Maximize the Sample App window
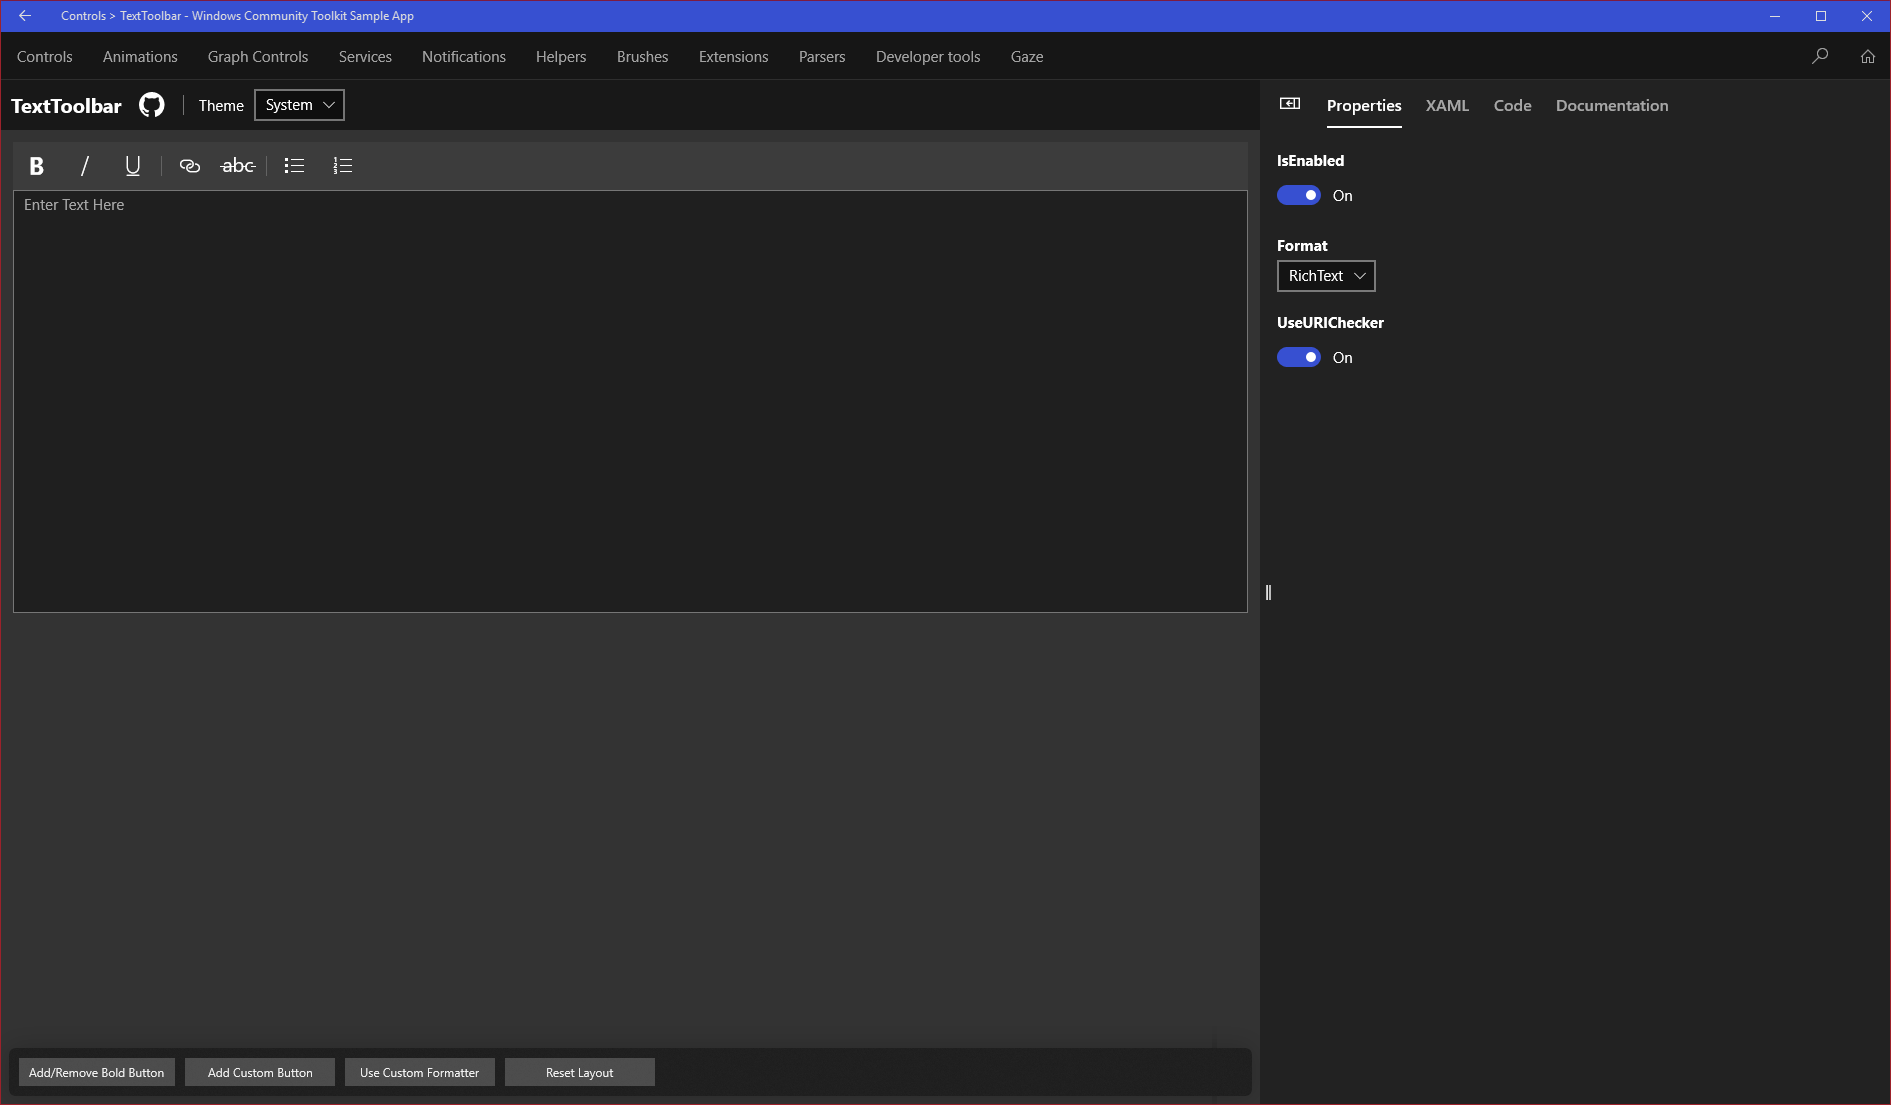This screenshot has width=1891, height=1105. pos(1821,16)
